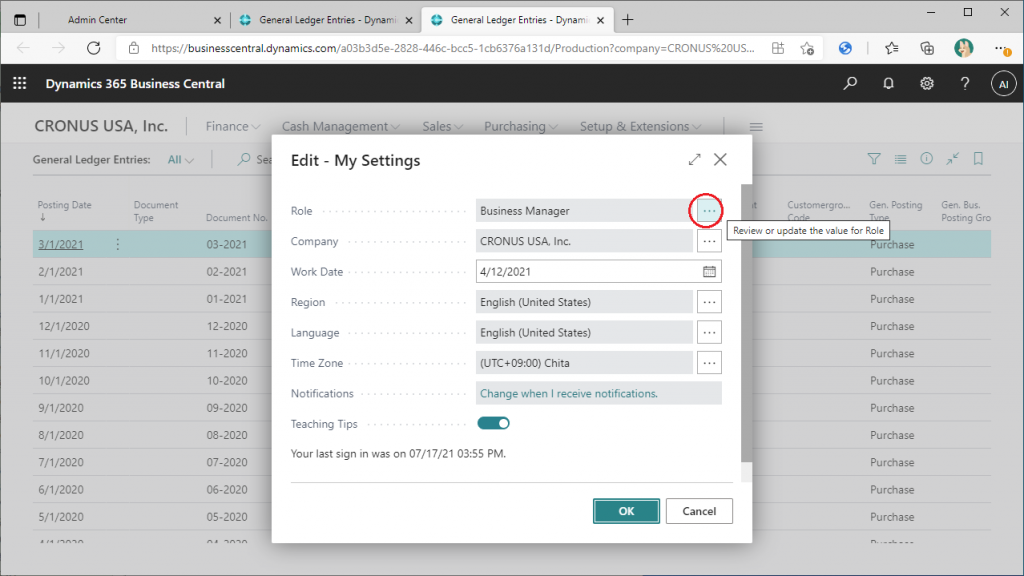The height and width of the screenshot is (576, 1024).
Task: Select the 2/1/2021 posting date cell
Action: (x=61, y=272)
